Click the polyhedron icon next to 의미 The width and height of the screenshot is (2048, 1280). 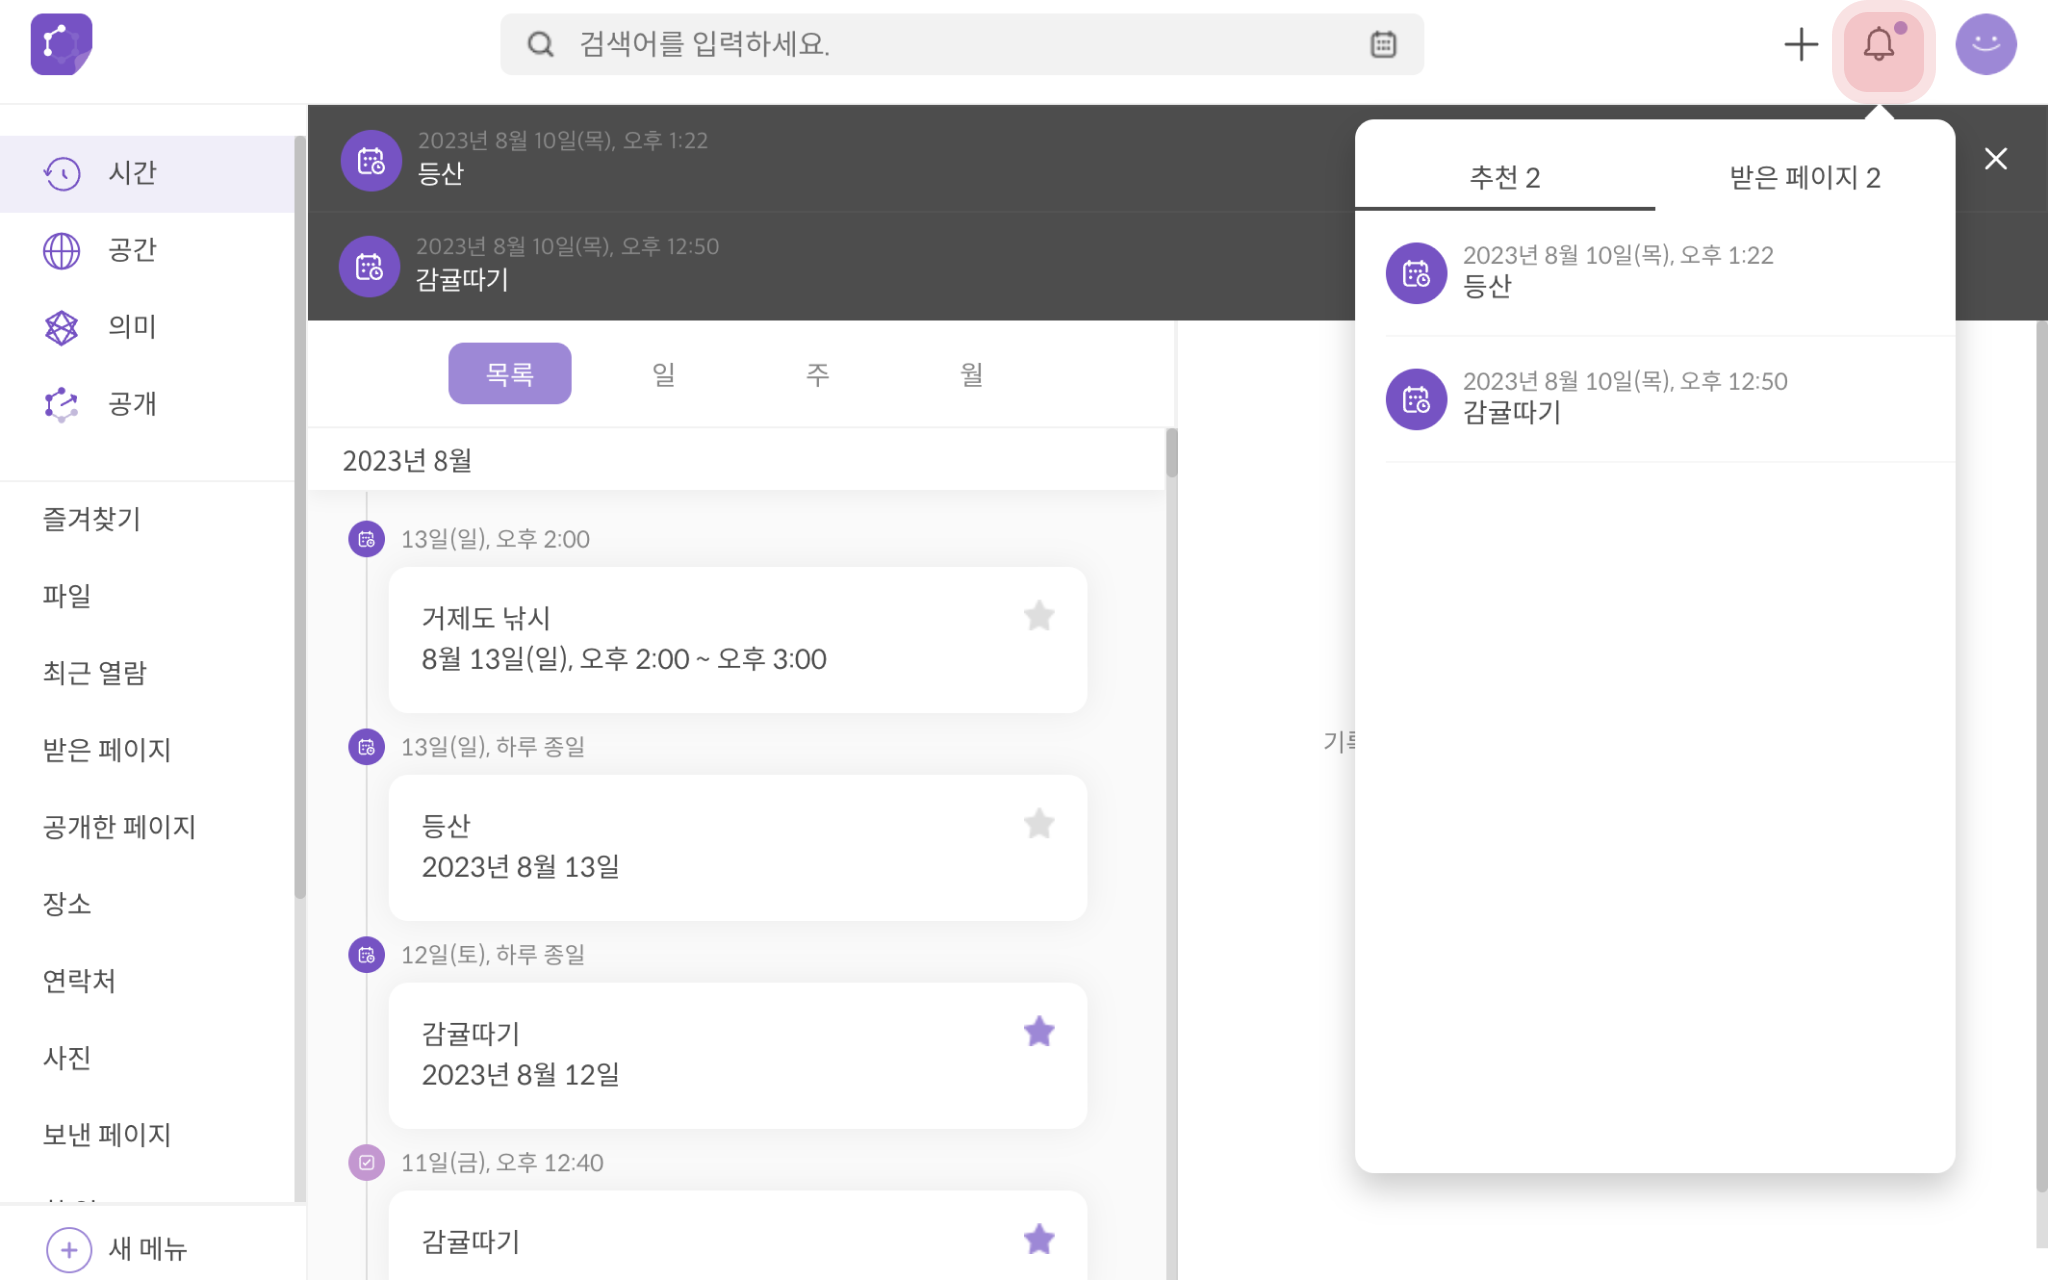[x=62, y=327]
